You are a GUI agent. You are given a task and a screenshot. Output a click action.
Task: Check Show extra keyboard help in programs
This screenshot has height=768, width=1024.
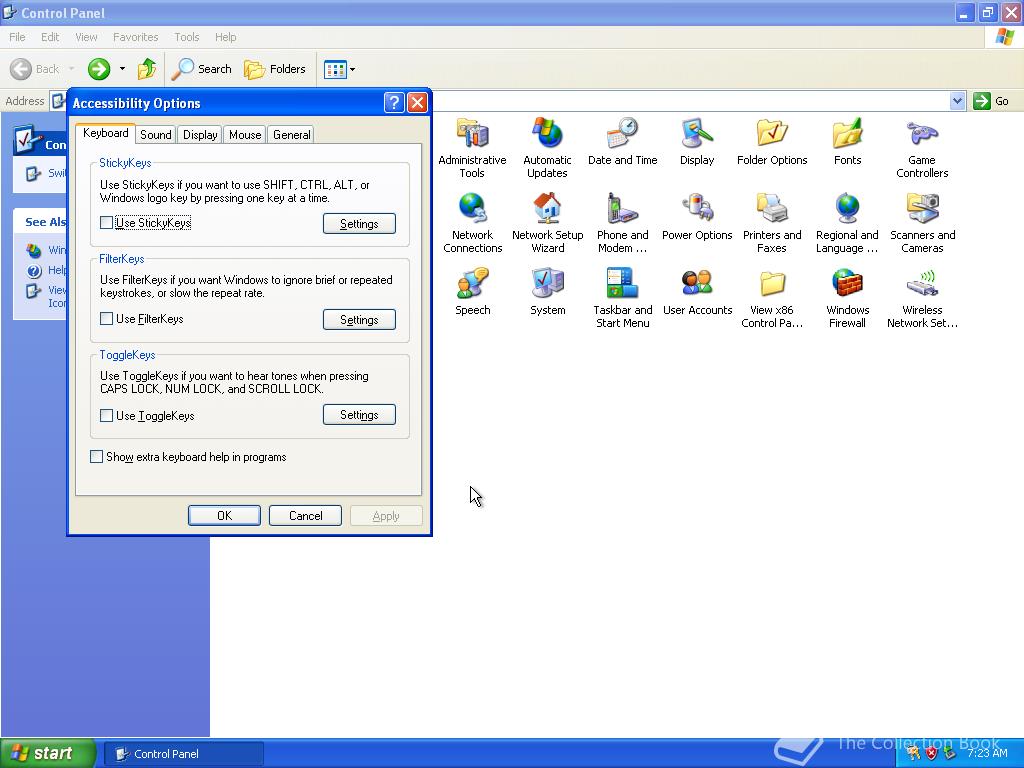click(96, 456)
